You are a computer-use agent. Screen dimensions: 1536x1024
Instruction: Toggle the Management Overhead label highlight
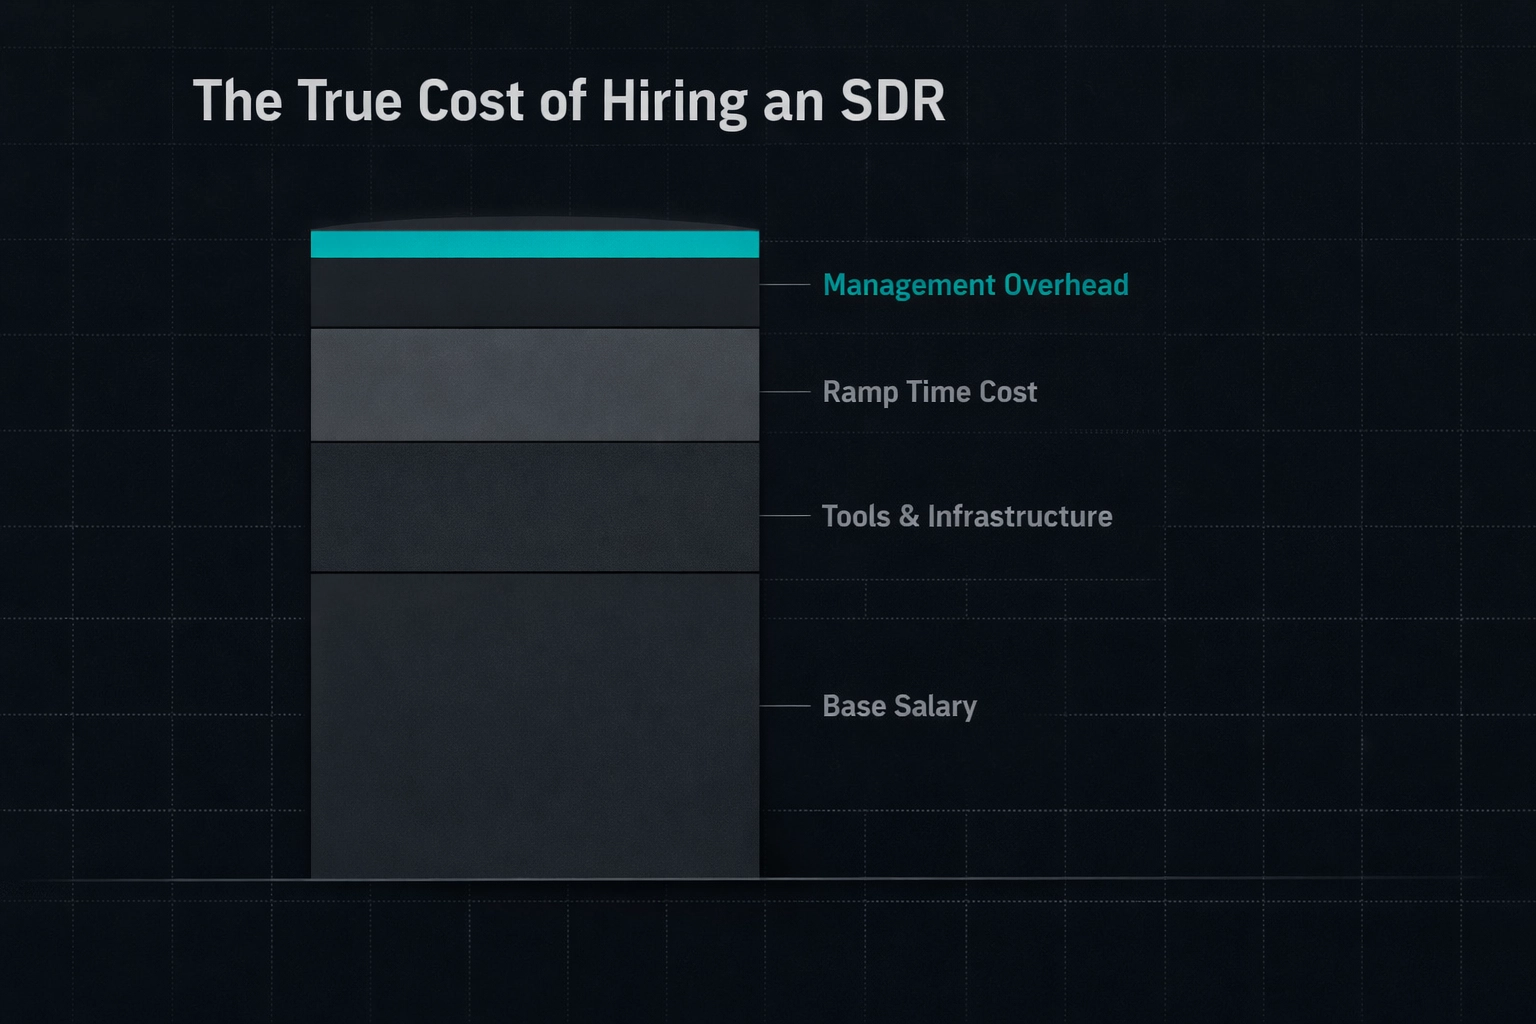click(x=975, y=286)
